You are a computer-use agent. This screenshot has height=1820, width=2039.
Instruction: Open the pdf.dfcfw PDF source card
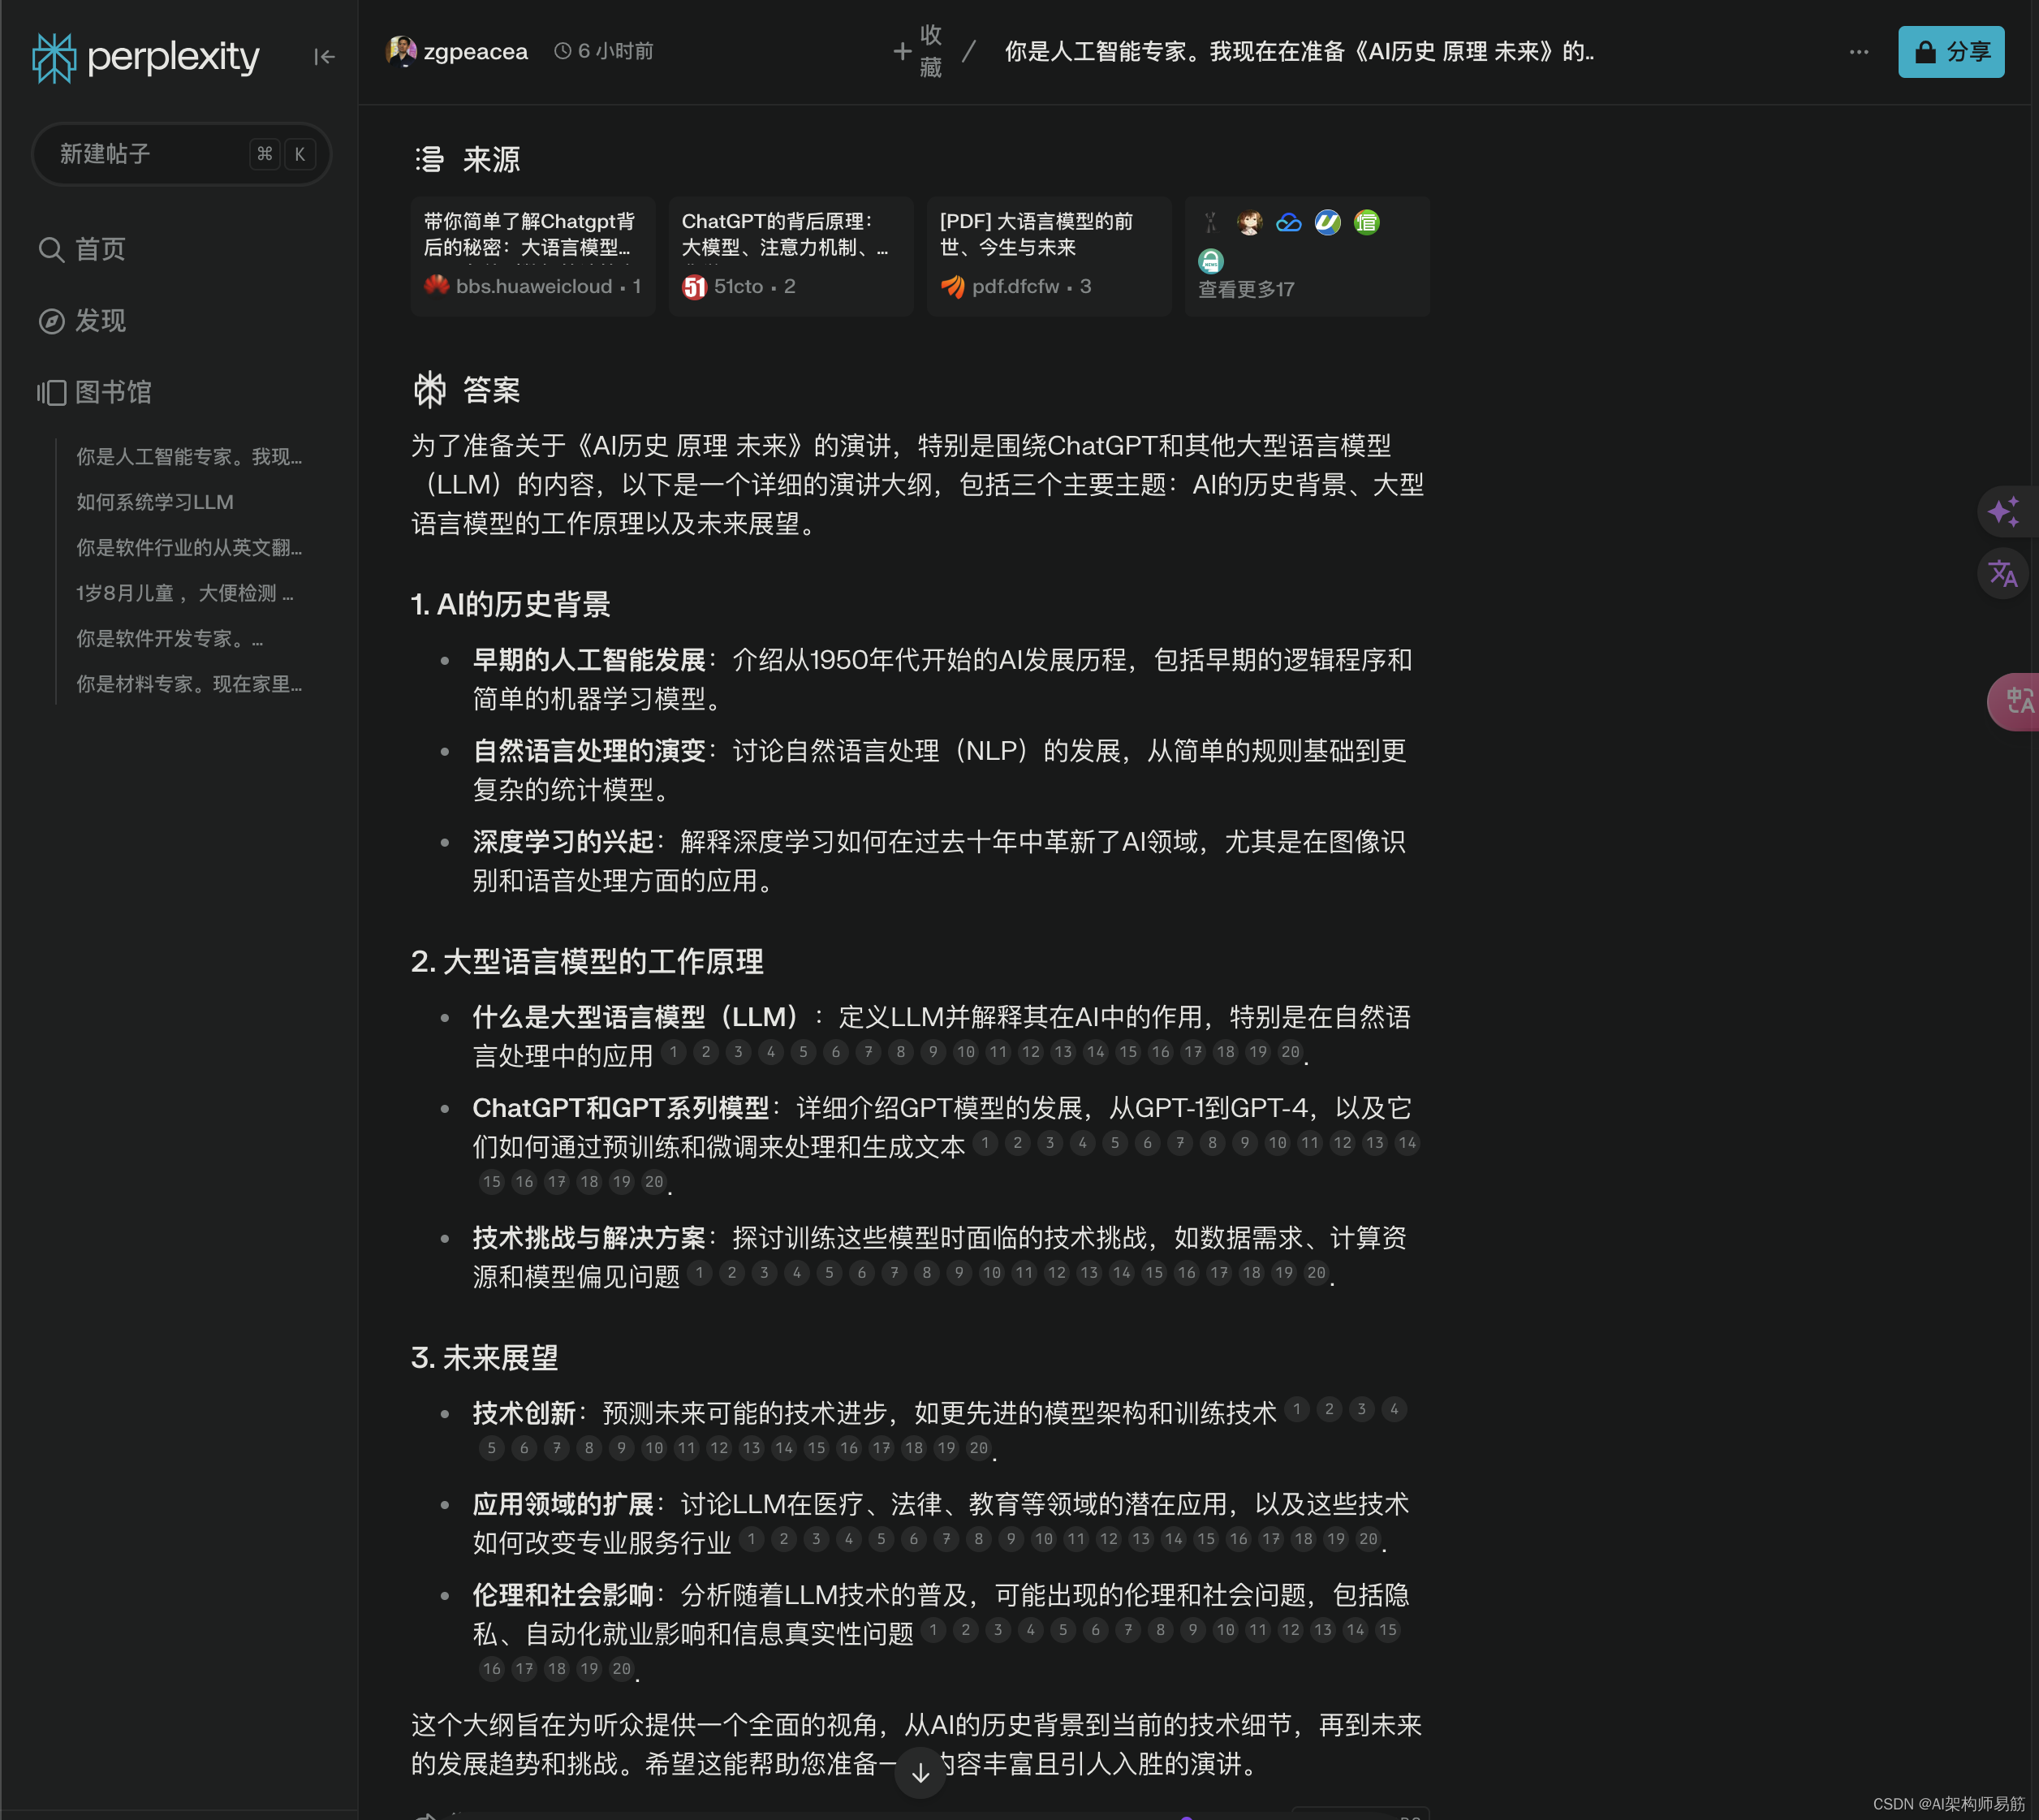point(1048,256)
